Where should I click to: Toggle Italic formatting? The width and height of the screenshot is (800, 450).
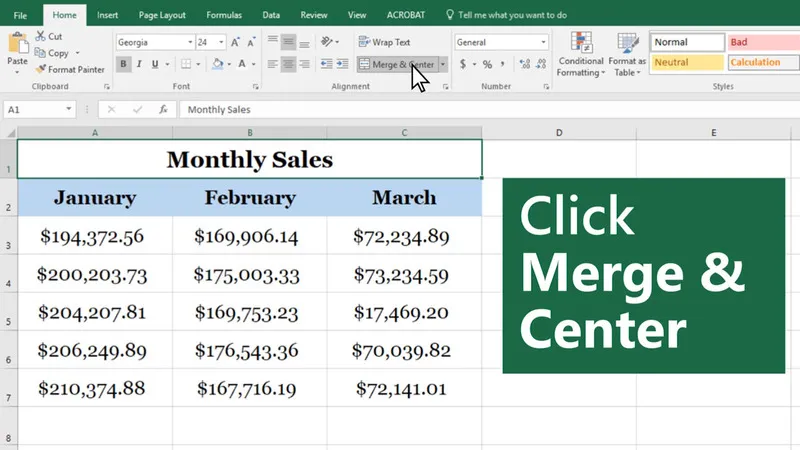point(141,64)
